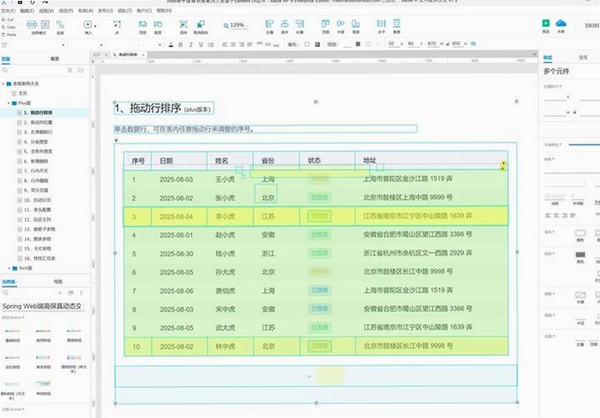Click the Italic formatting icon

pos(191,44)
